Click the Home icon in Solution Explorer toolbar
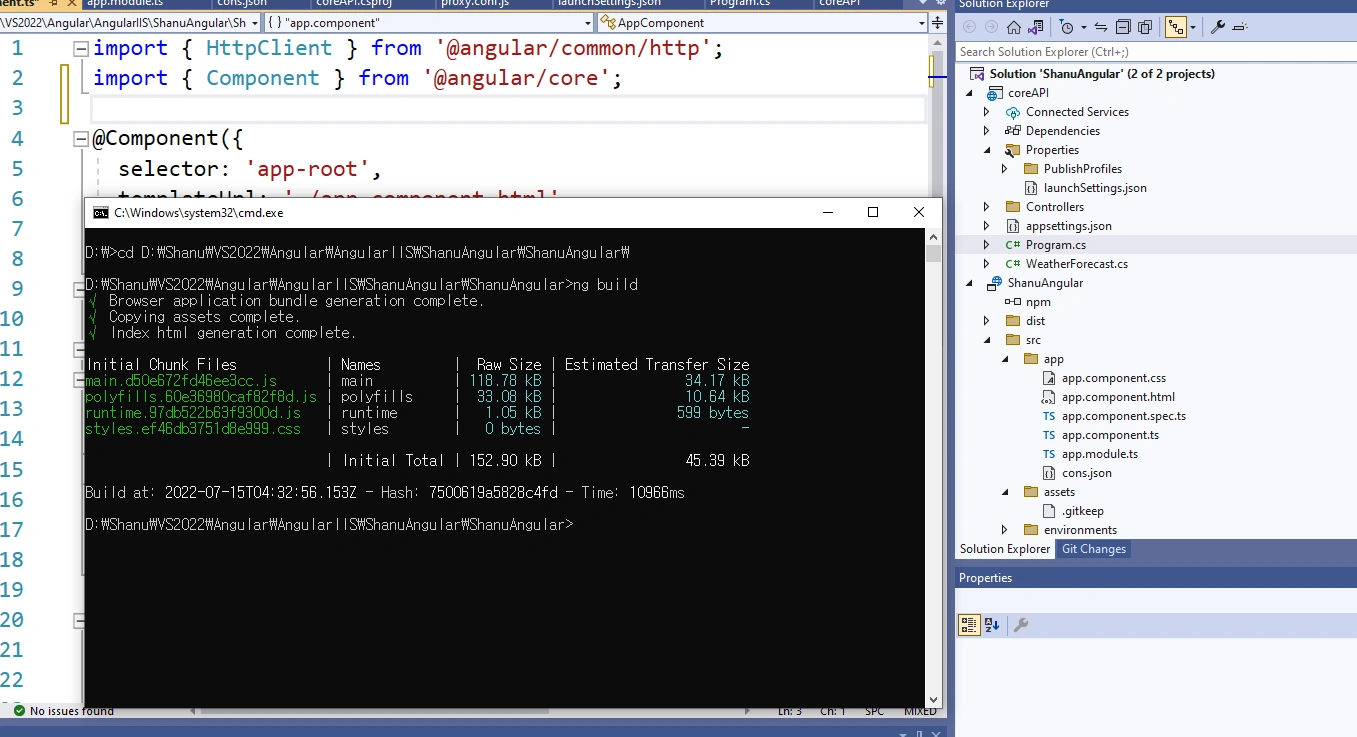Image resolution: width=1357 pixels, height=737 pixels. (1014, 28)
